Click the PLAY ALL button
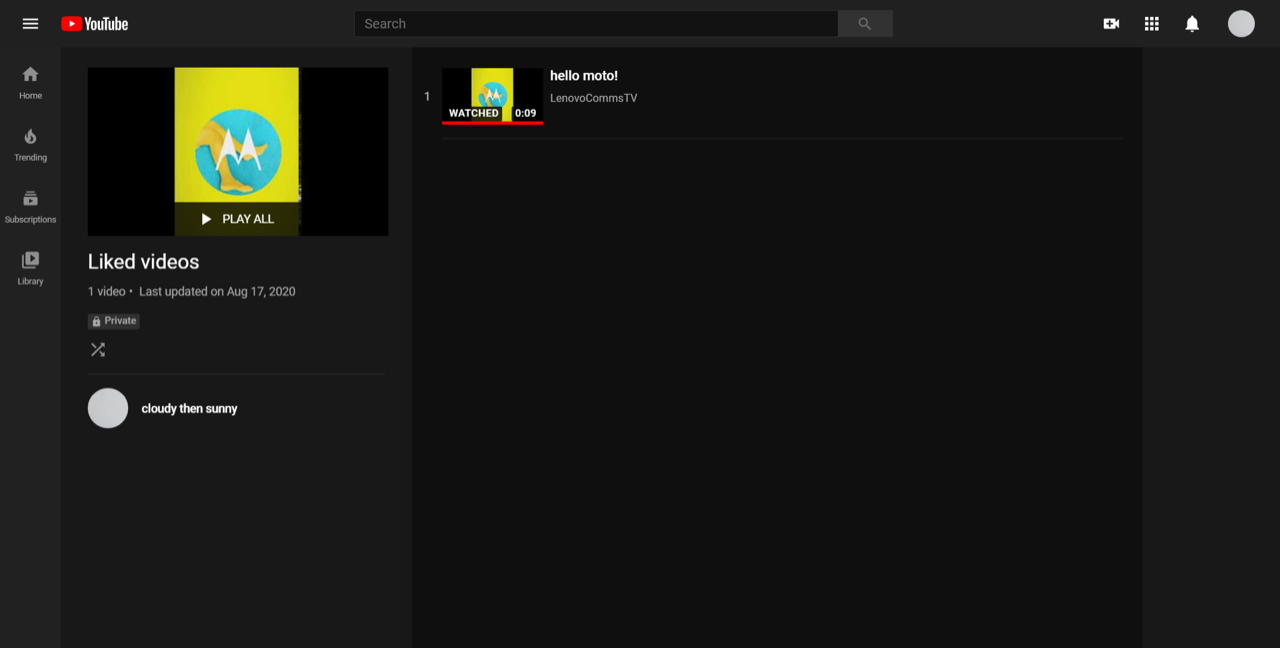 tap(237, 219)
